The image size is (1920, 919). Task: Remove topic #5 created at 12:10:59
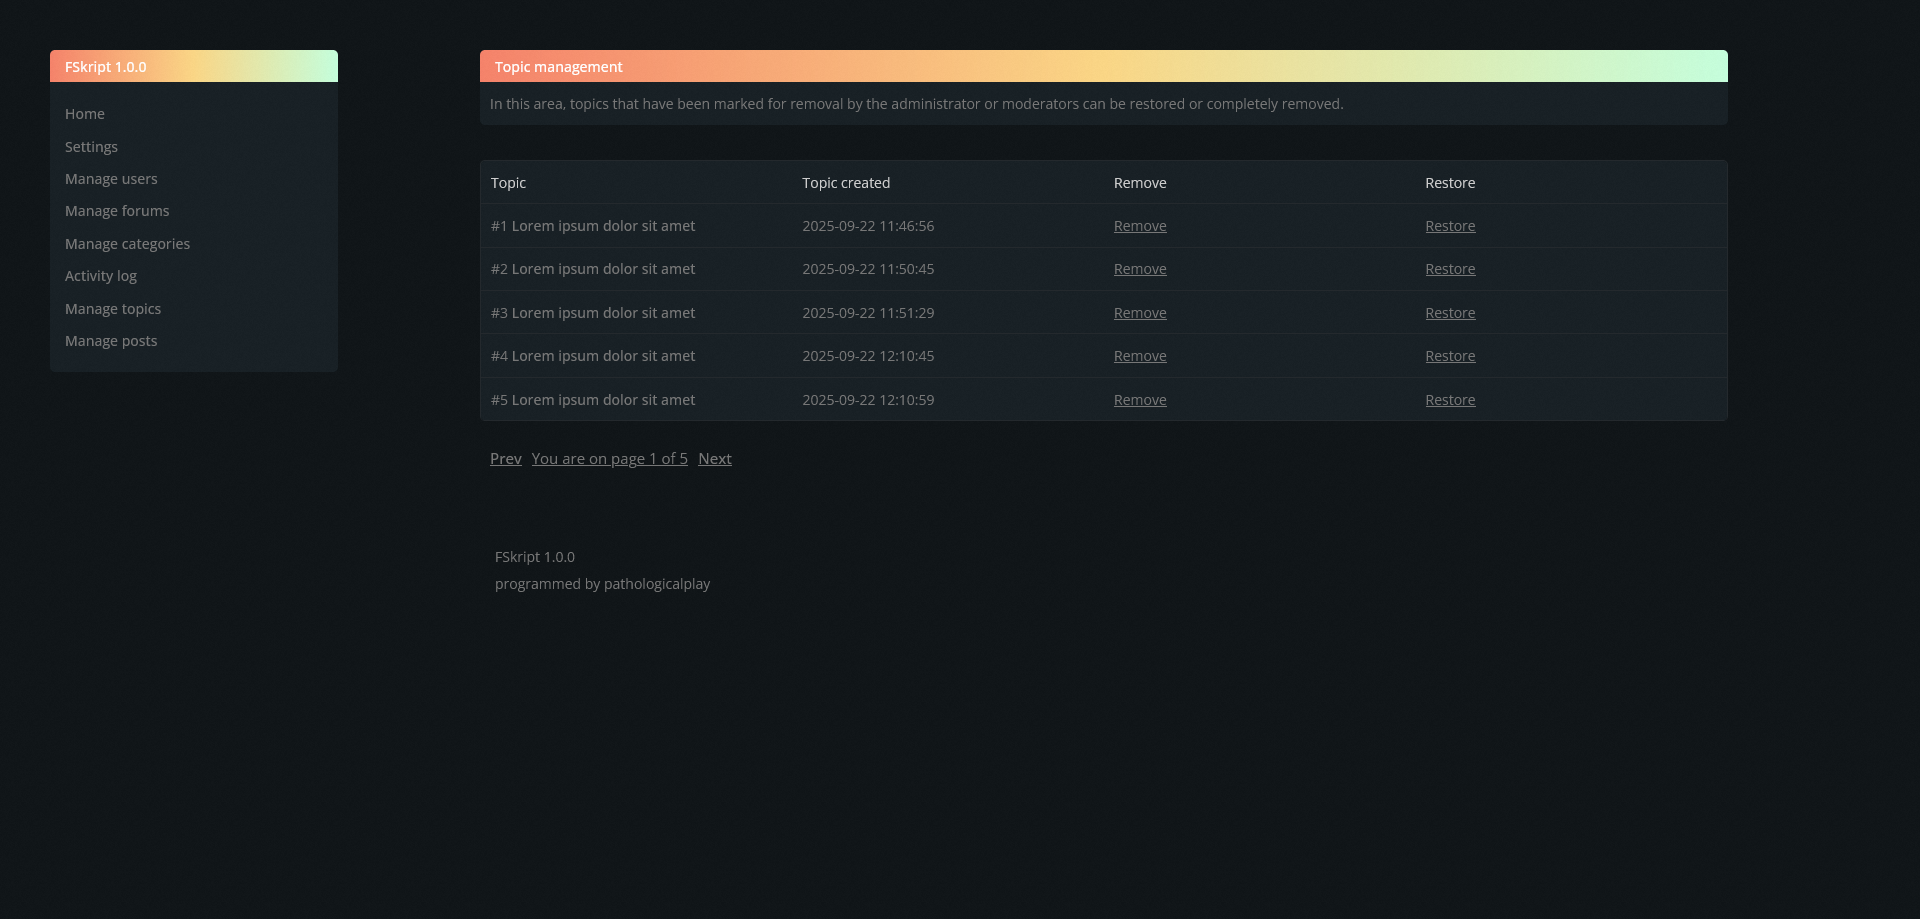point(1140,400)
